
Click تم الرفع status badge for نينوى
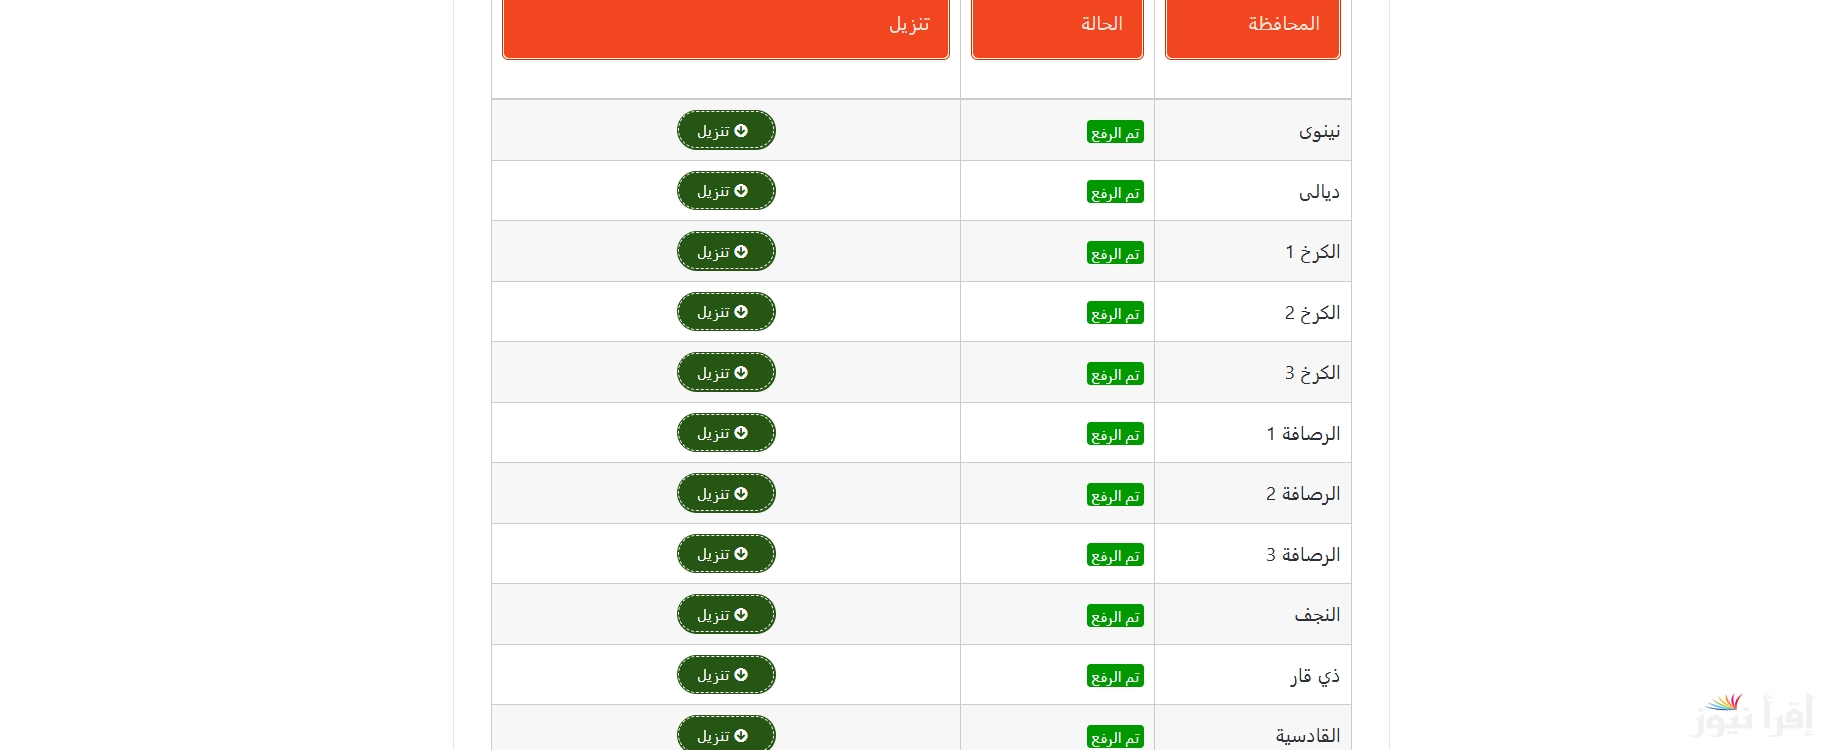[x=1115, y=132]
